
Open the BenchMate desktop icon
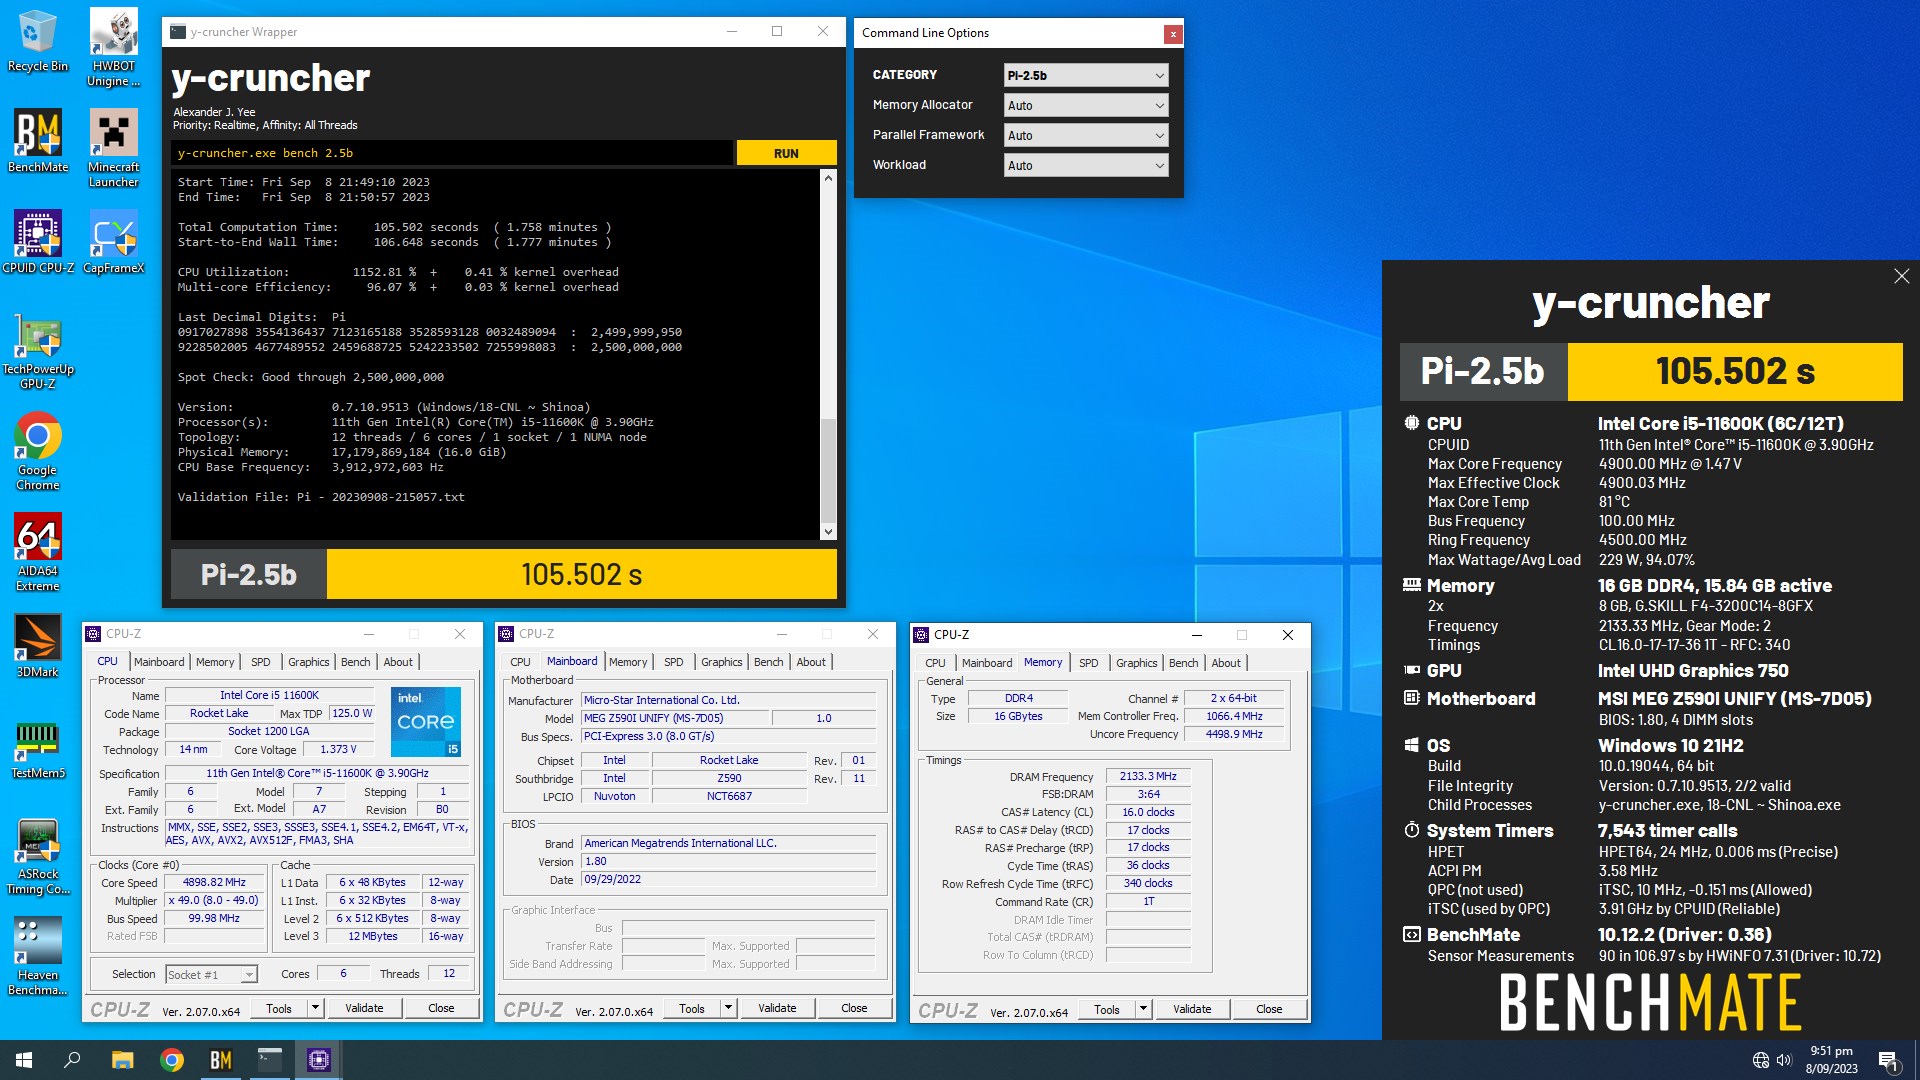[x=37, y=141]
